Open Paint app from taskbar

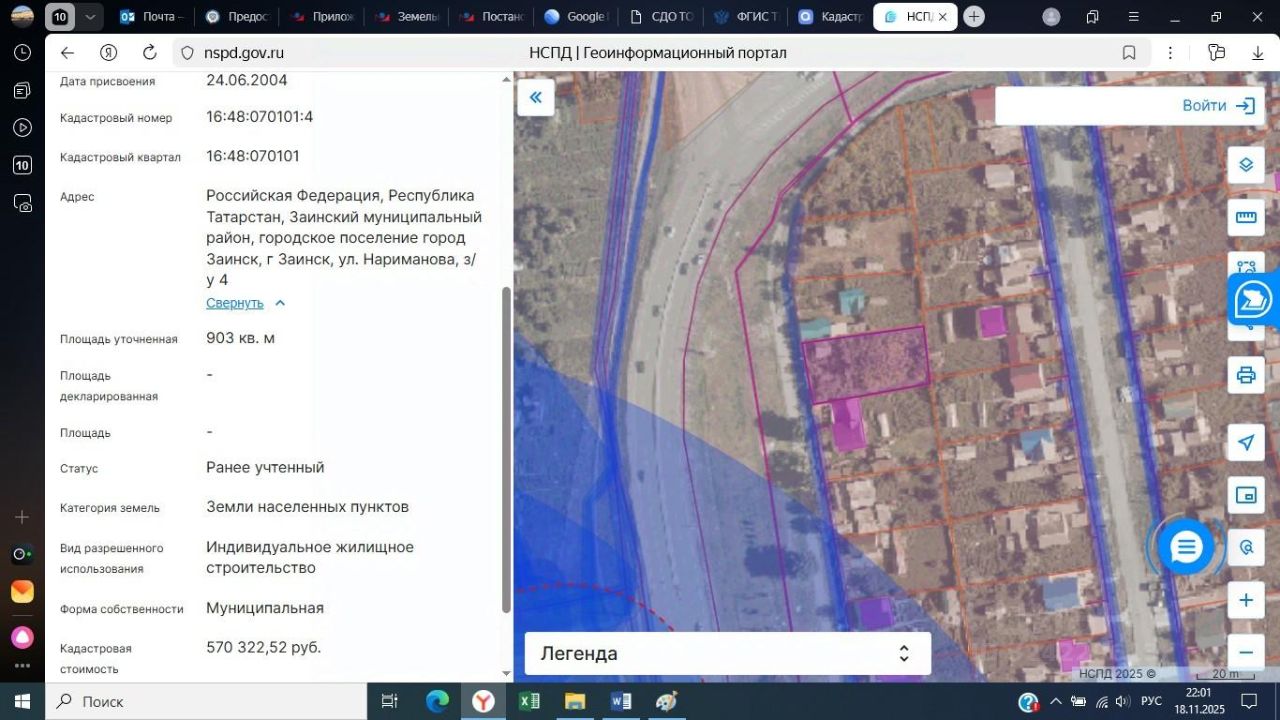click(x=666, y=701)
